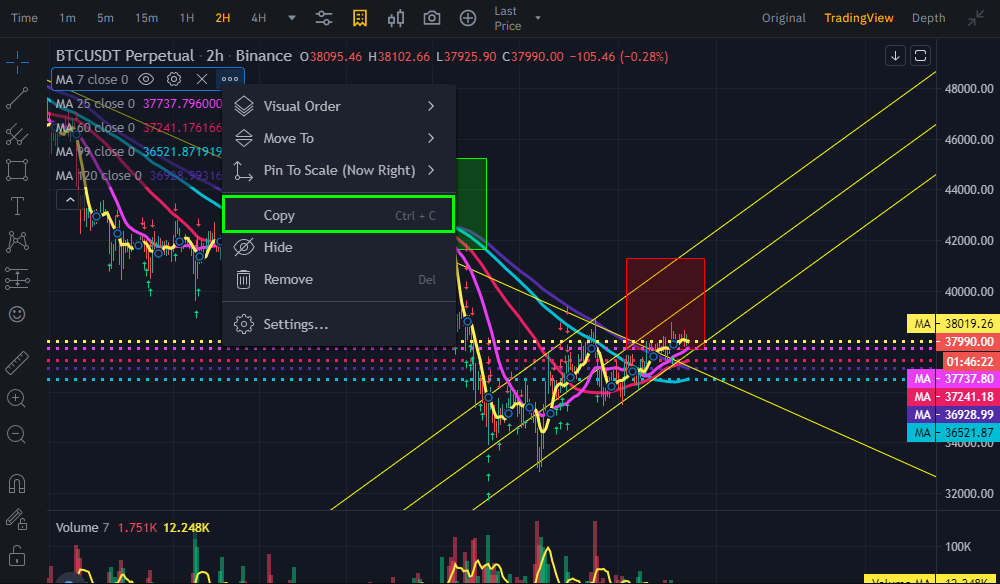Remove MA 7 indicator with the X

202,79
